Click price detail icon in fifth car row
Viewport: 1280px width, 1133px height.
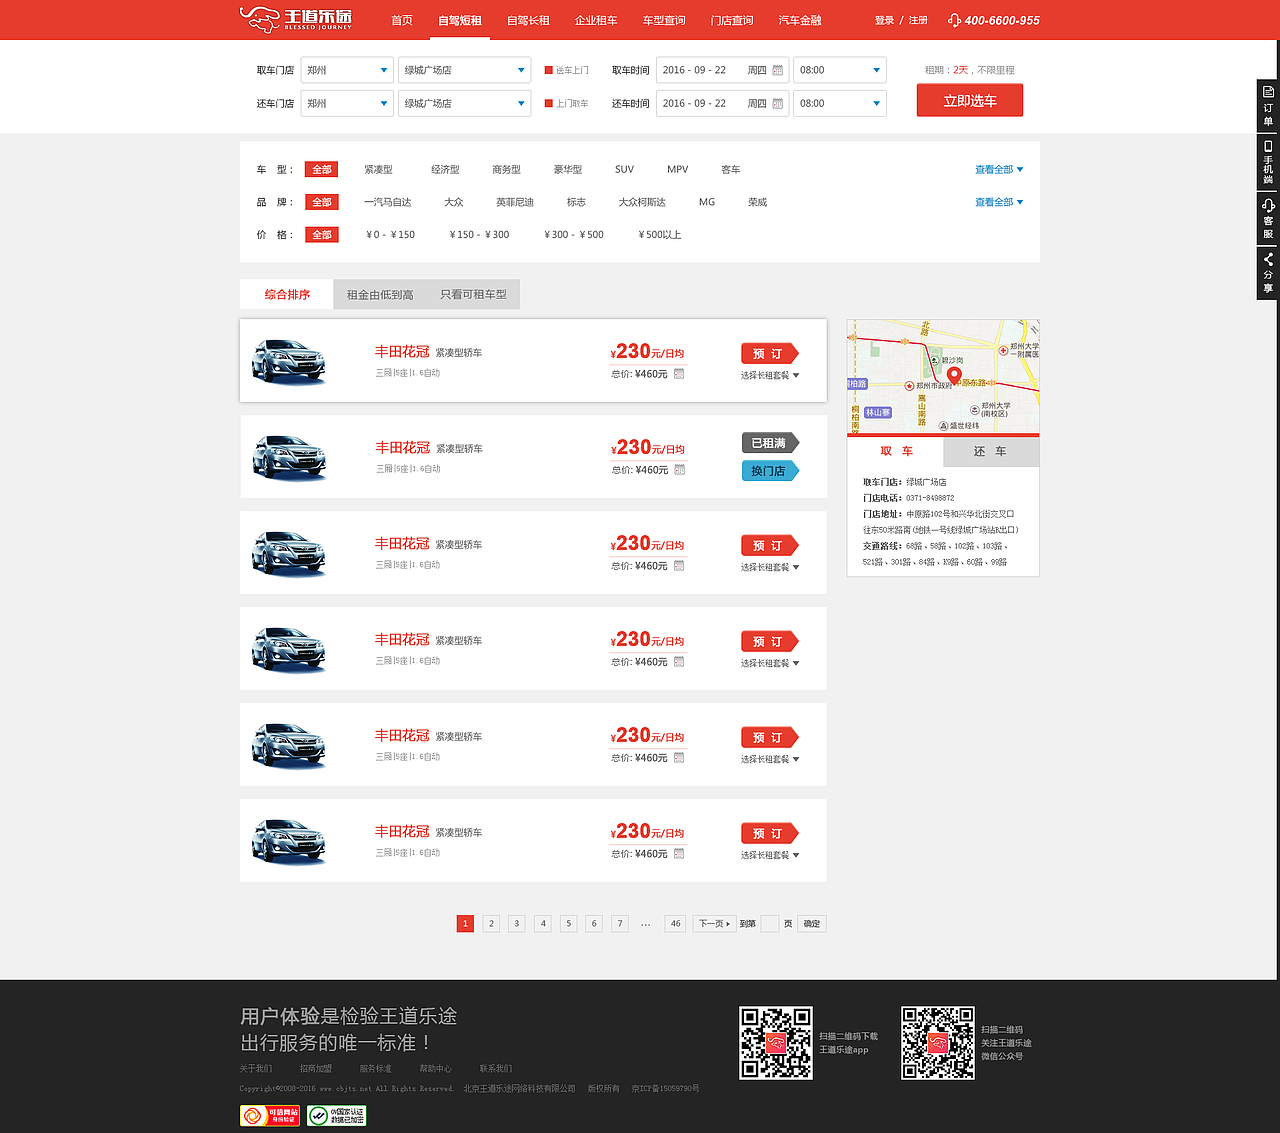point(679,758)
